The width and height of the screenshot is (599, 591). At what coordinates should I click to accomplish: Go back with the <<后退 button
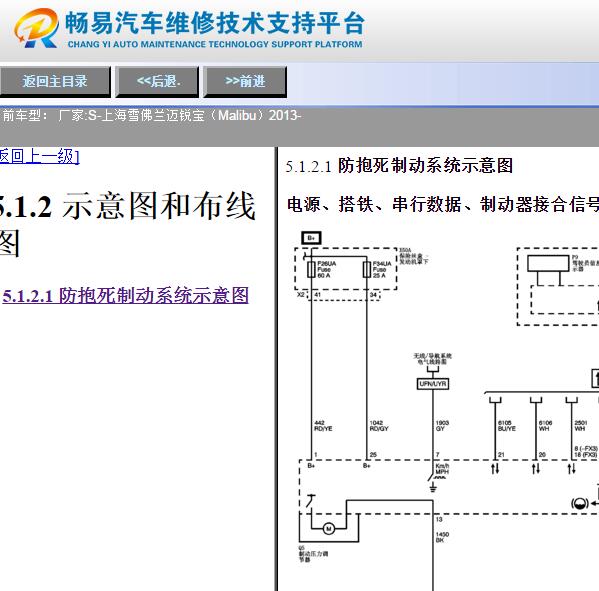coord(157,81)
